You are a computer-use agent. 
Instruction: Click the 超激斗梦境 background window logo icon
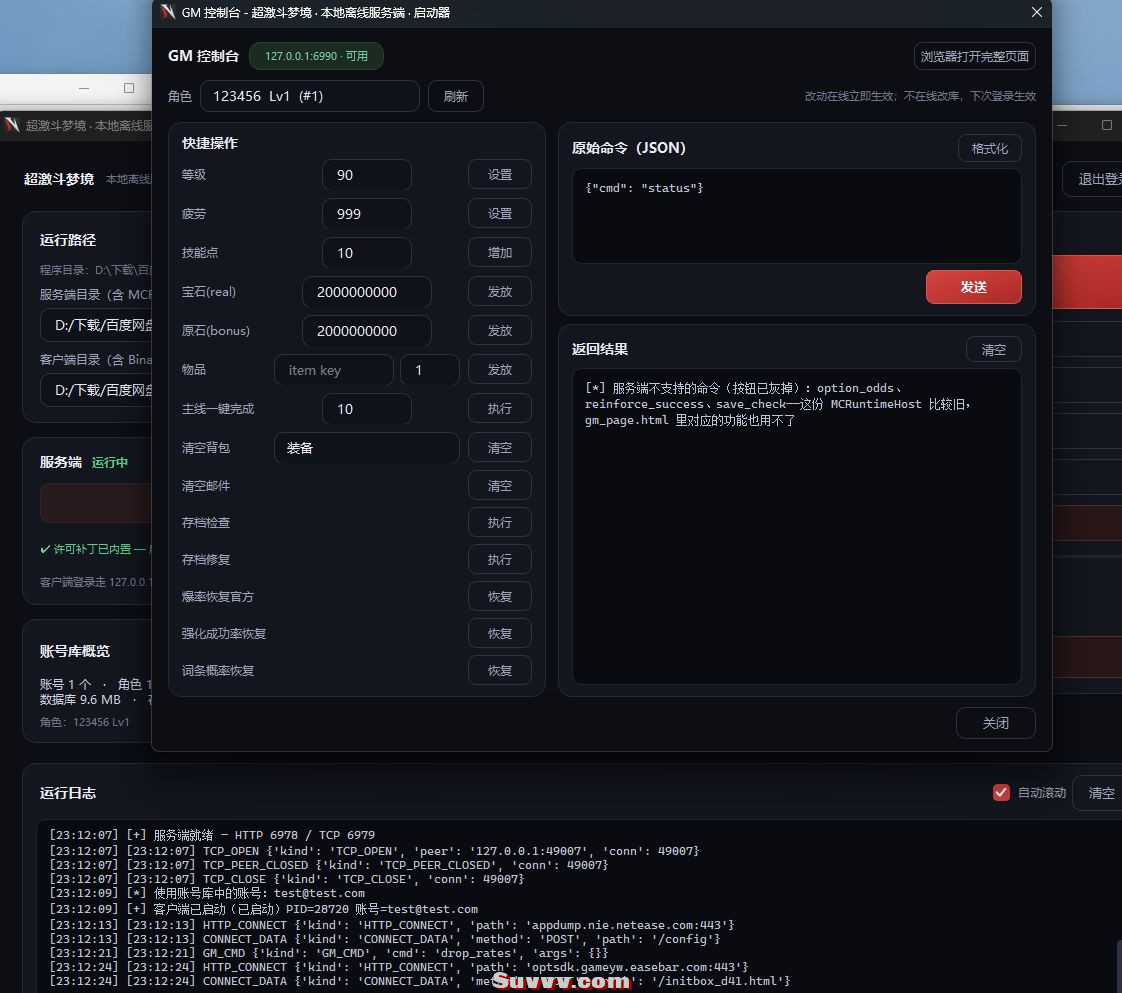[12, 125]
